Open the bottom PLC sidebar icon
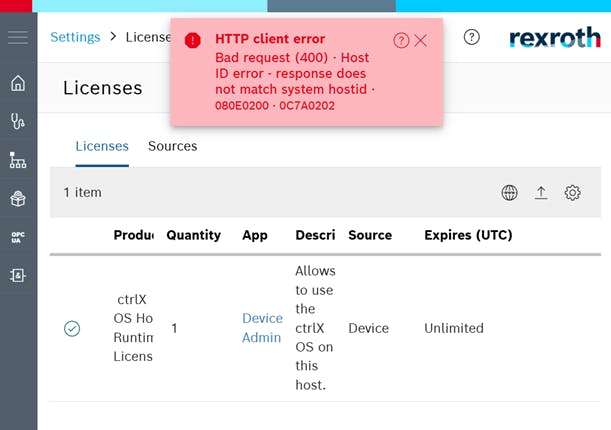The width and height of the screenshot is (611, 430). (x=18, y=274)
